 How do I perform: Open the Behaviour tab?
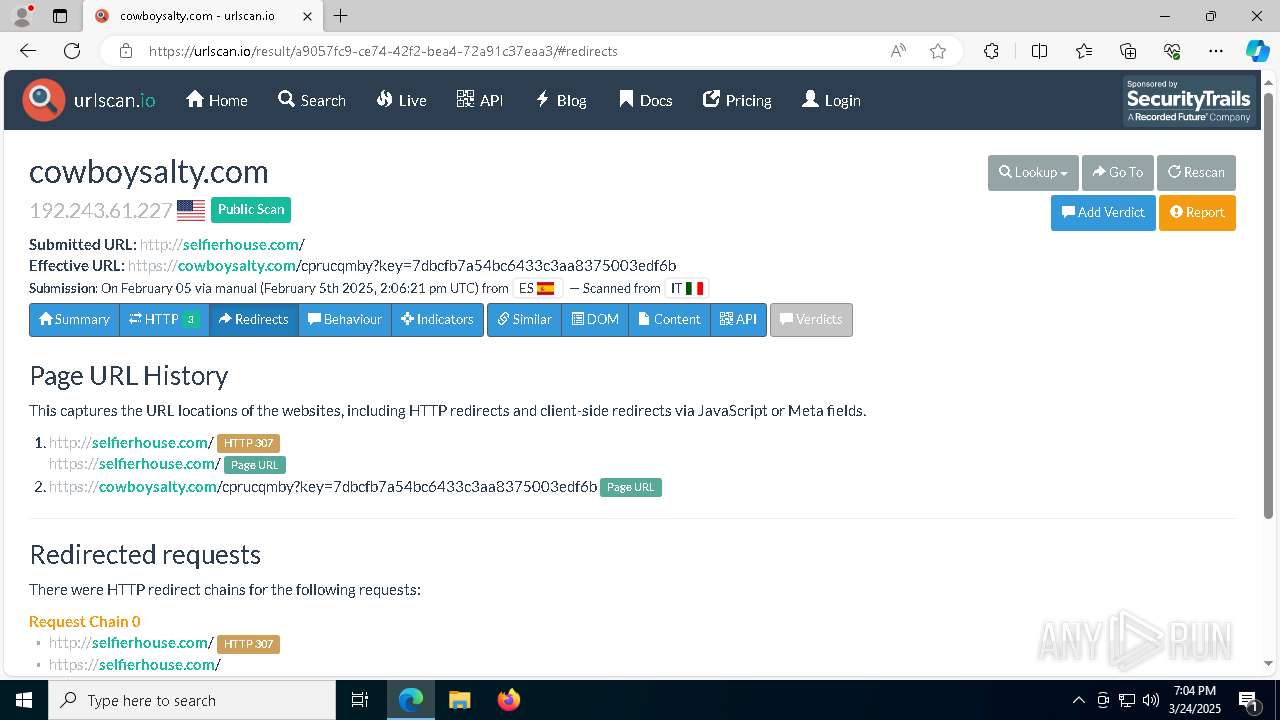coord(345,319)
